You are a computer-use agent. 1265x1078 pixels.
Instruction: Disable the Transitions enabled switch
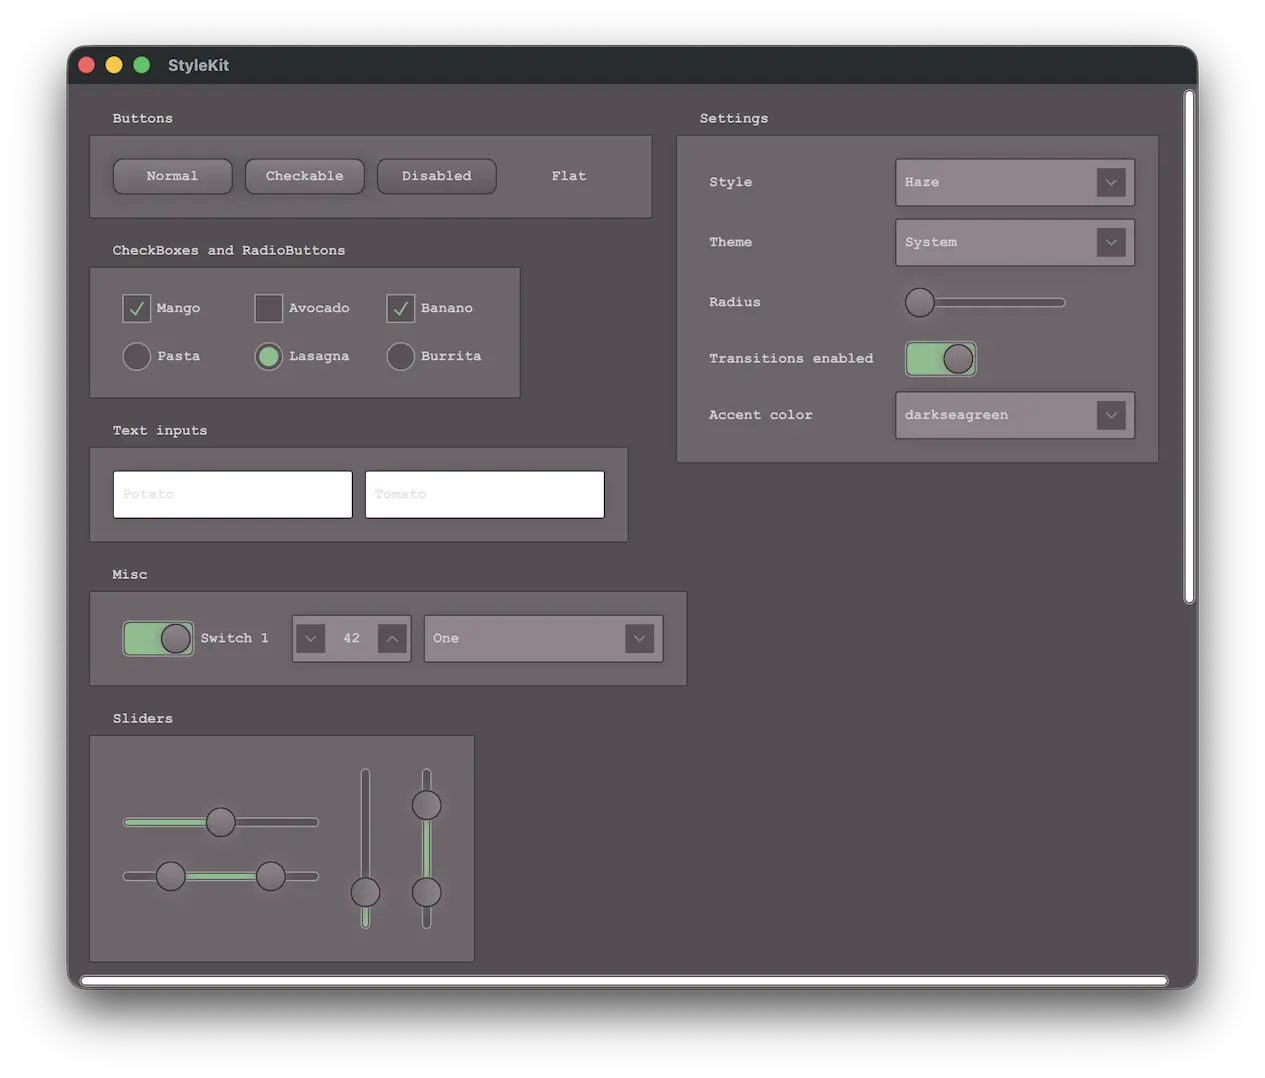pyautogui.click(x=940, y=358)
